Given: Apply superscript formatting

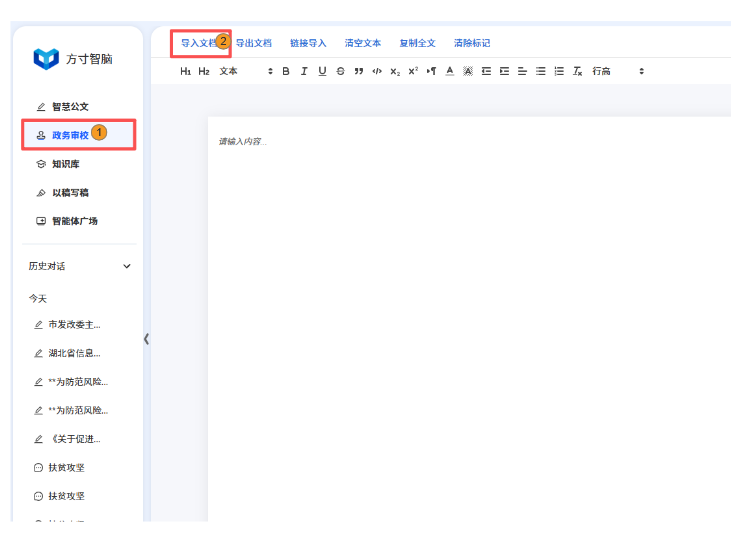Looking at the screenshot, I should click(413, 71).
